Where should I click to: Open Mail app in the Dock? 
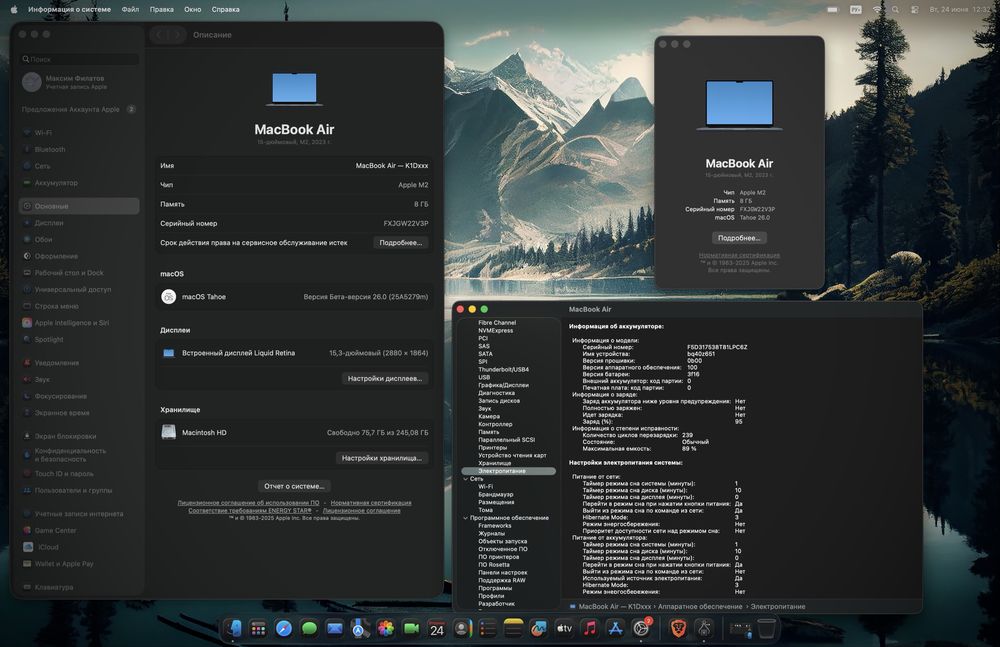click(x=335, y=628)
